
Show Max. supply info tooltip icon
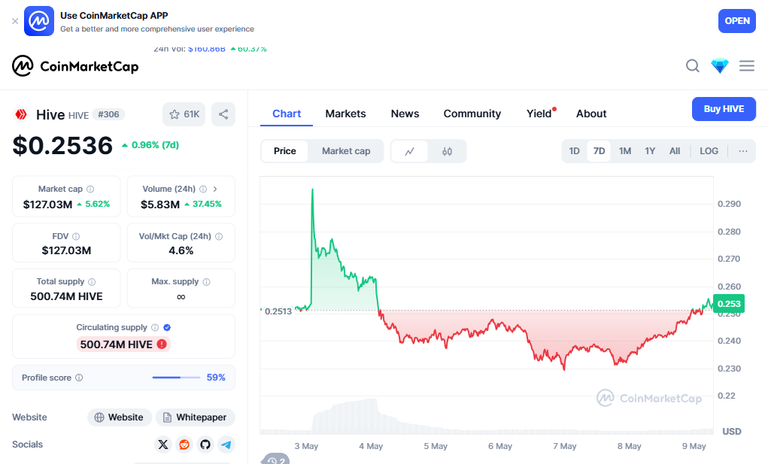pos(206,282)
